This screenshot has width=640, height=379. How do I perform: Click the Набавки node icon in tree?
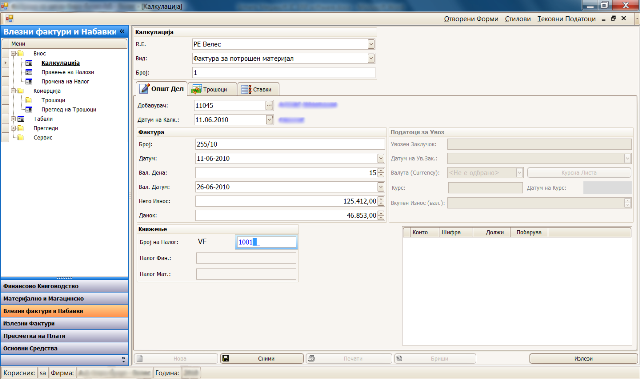[x=20, y=119]
